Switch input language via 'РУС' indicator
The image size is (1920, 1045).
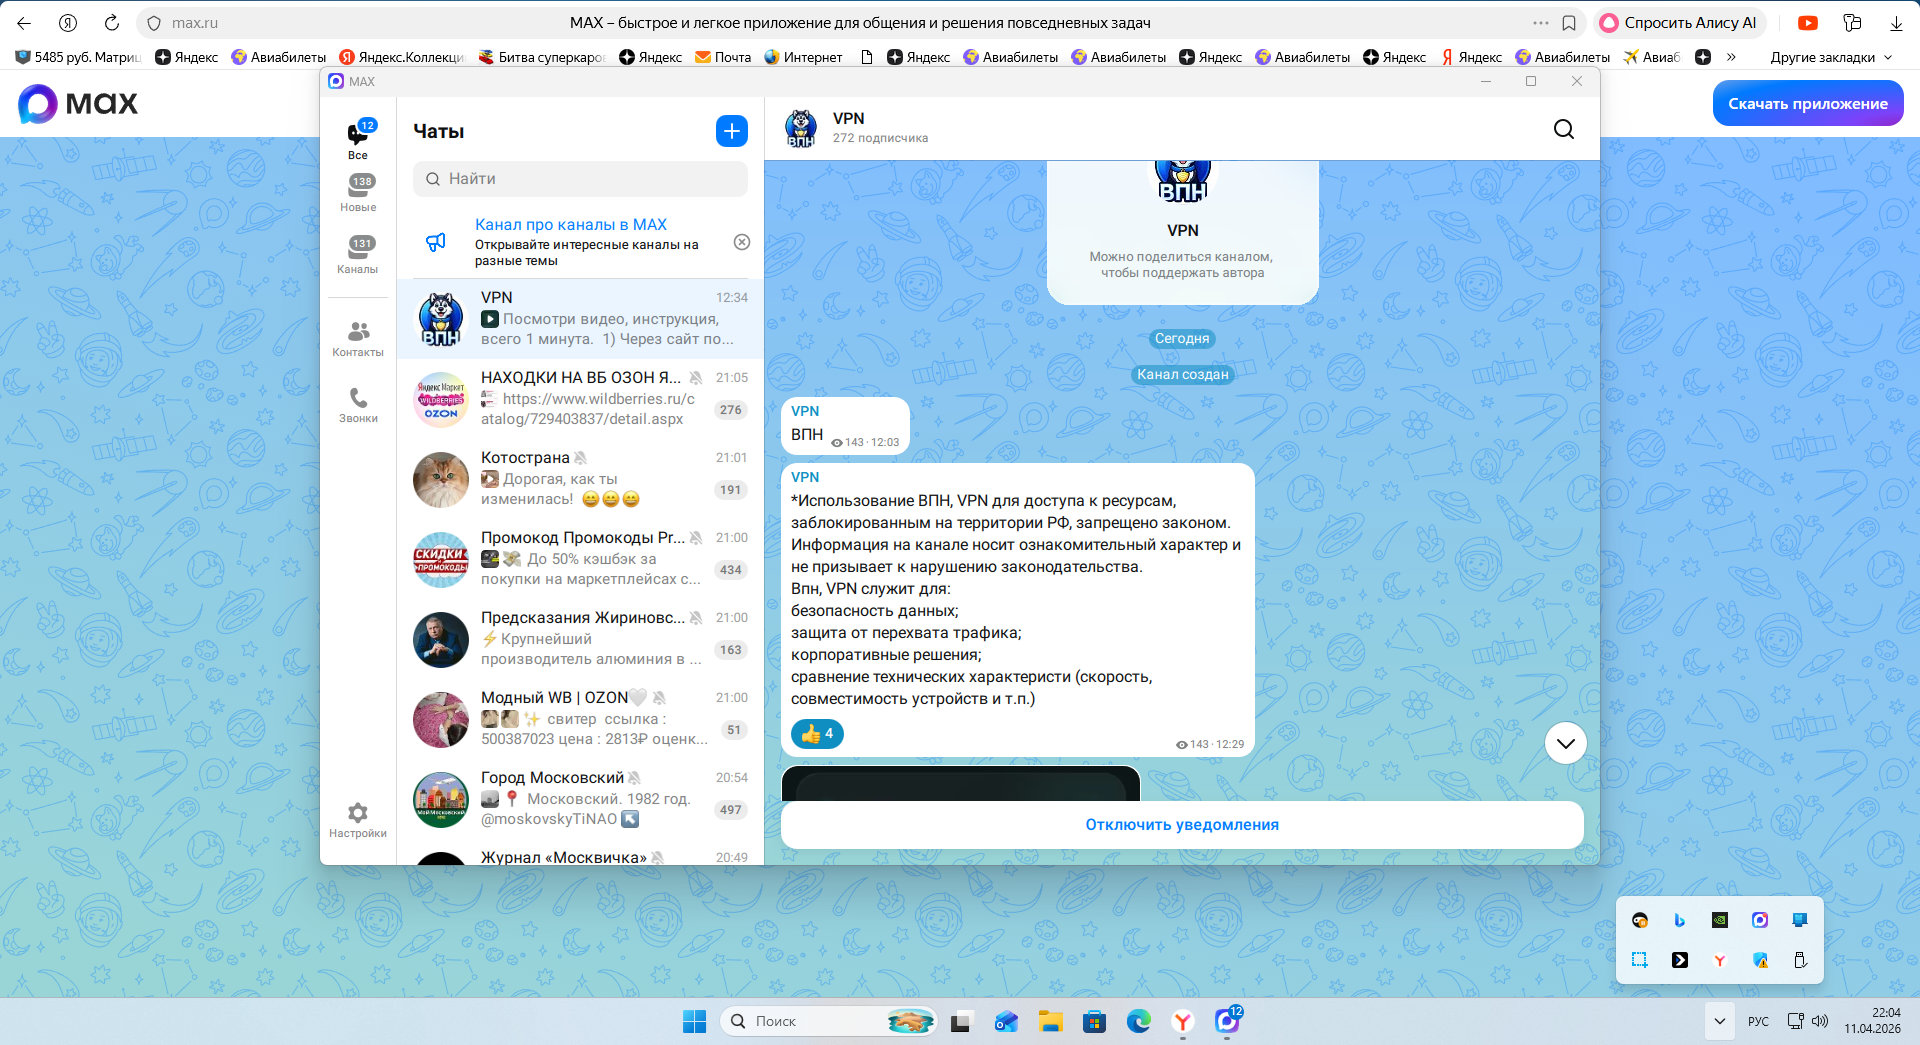1758,1021
